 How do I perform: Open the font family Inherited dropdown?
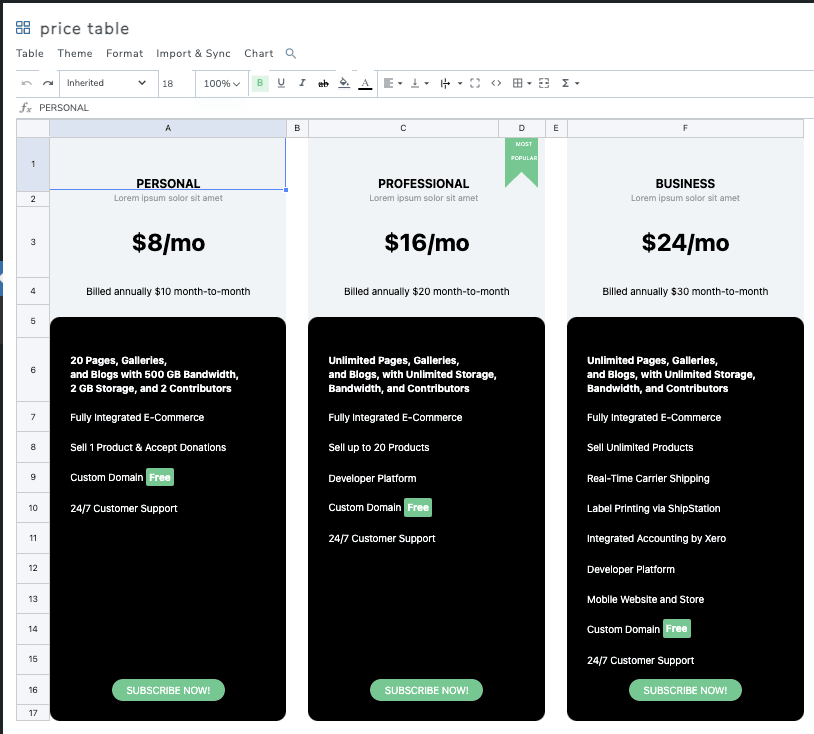[x=107, y=84]
